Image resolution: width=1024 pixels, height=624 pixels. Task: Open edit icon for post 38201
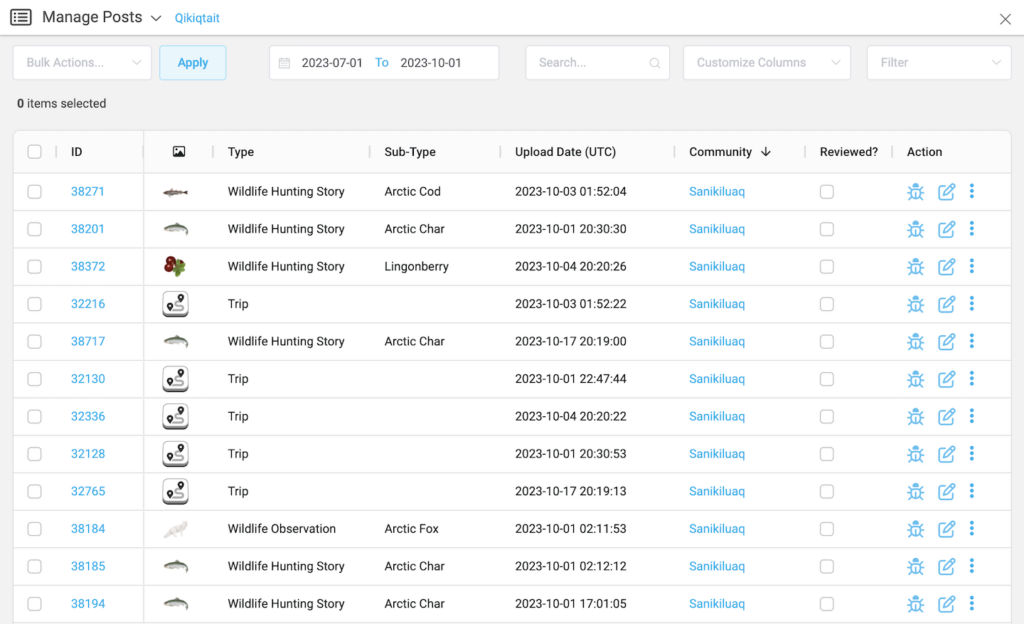click(946, 229)
